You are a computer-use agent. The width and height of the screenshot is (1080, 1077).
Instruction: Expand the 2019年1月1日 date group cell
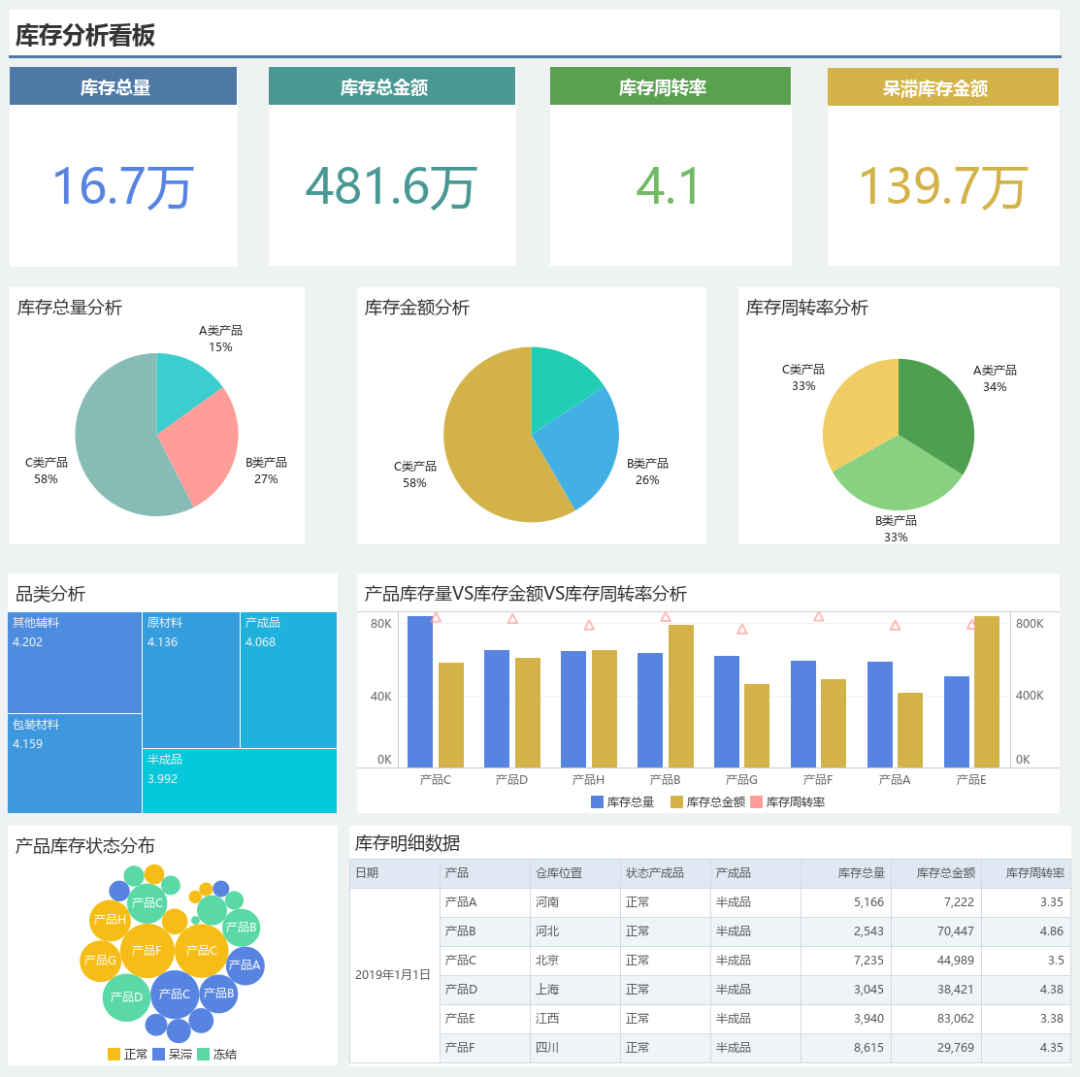pos(393,974)
